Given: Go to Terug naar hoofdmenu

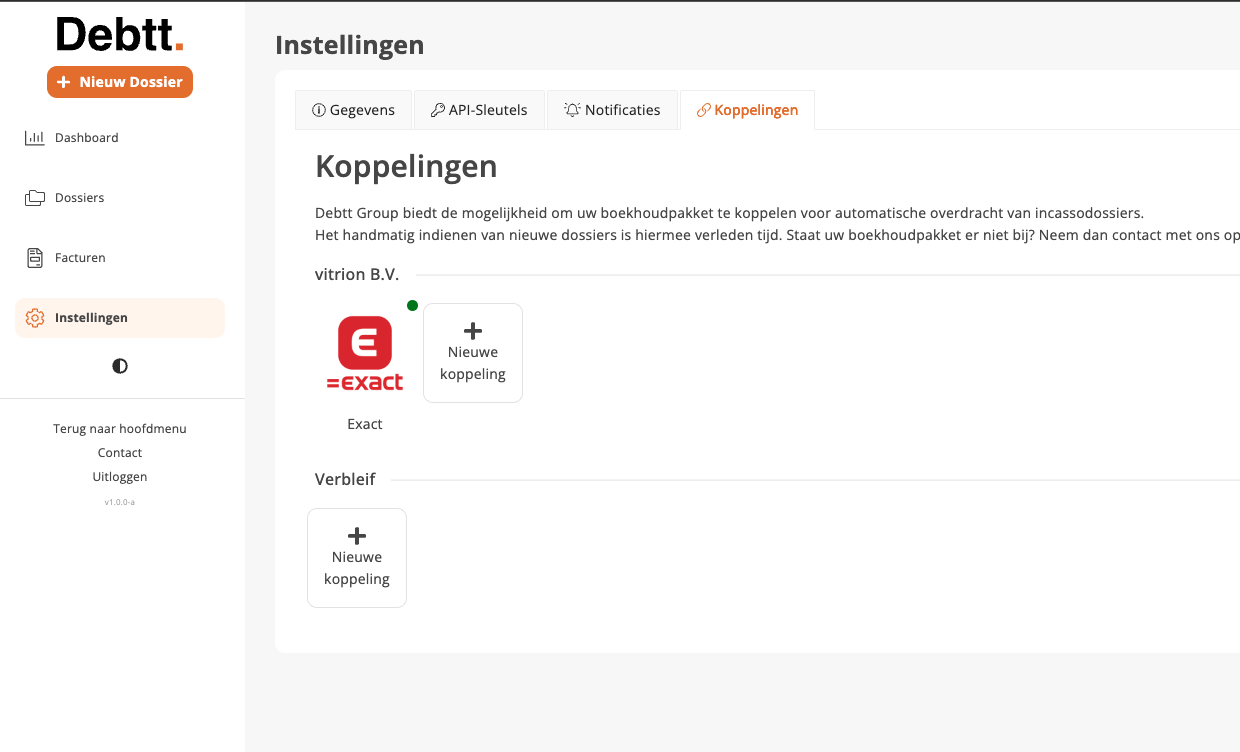Looking at the screenshot, I should (x=120, y=429).
